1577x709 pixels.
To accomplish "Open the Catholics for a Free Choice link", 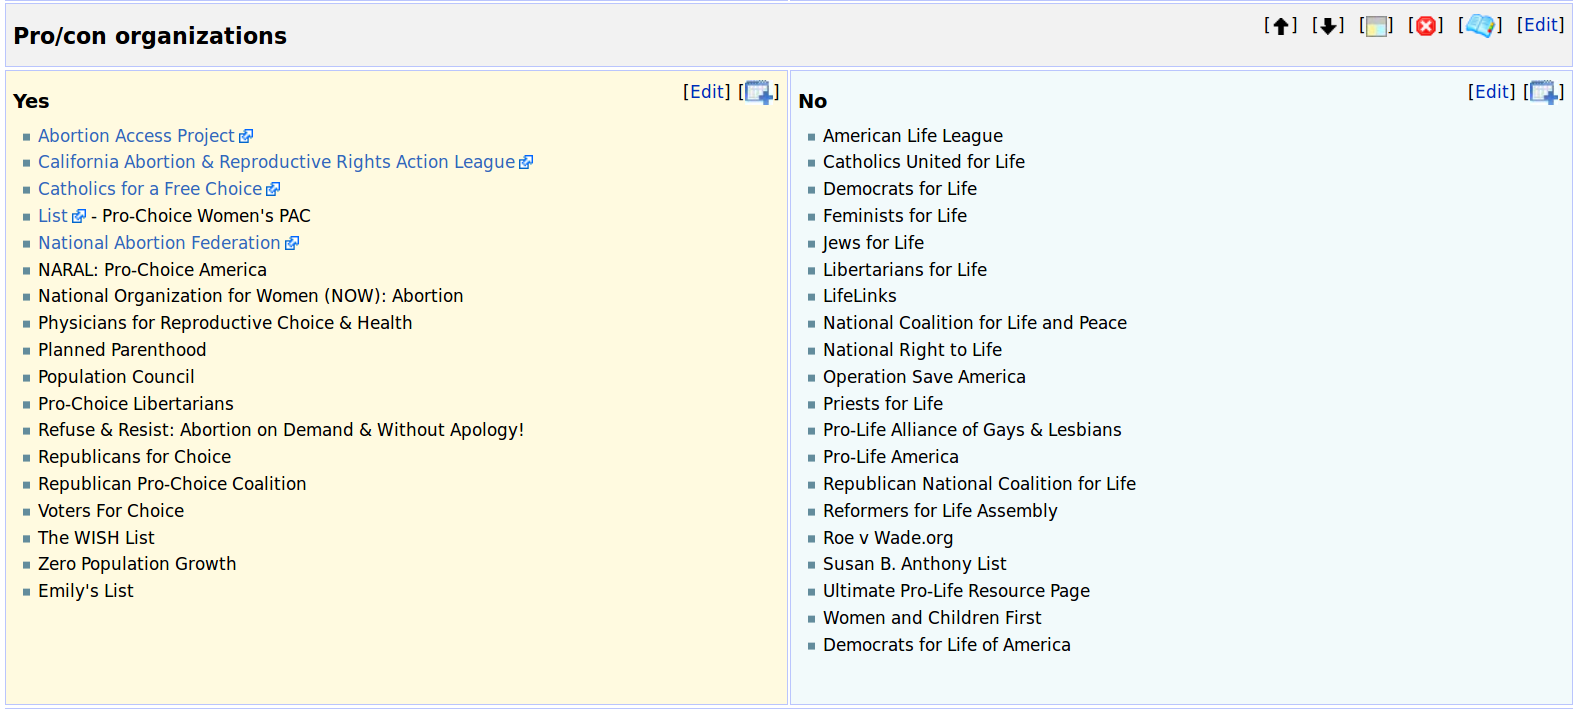I will 150,189.
